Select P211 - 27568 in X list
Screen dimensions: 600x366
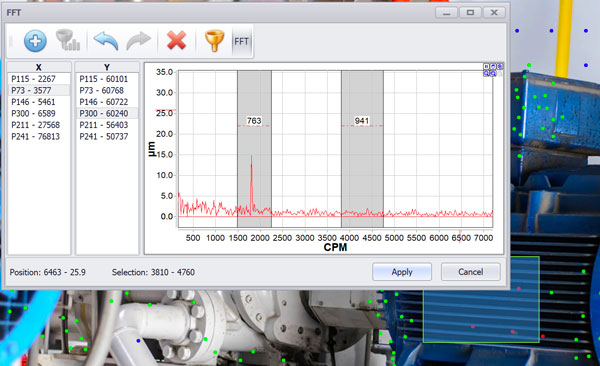39,125
